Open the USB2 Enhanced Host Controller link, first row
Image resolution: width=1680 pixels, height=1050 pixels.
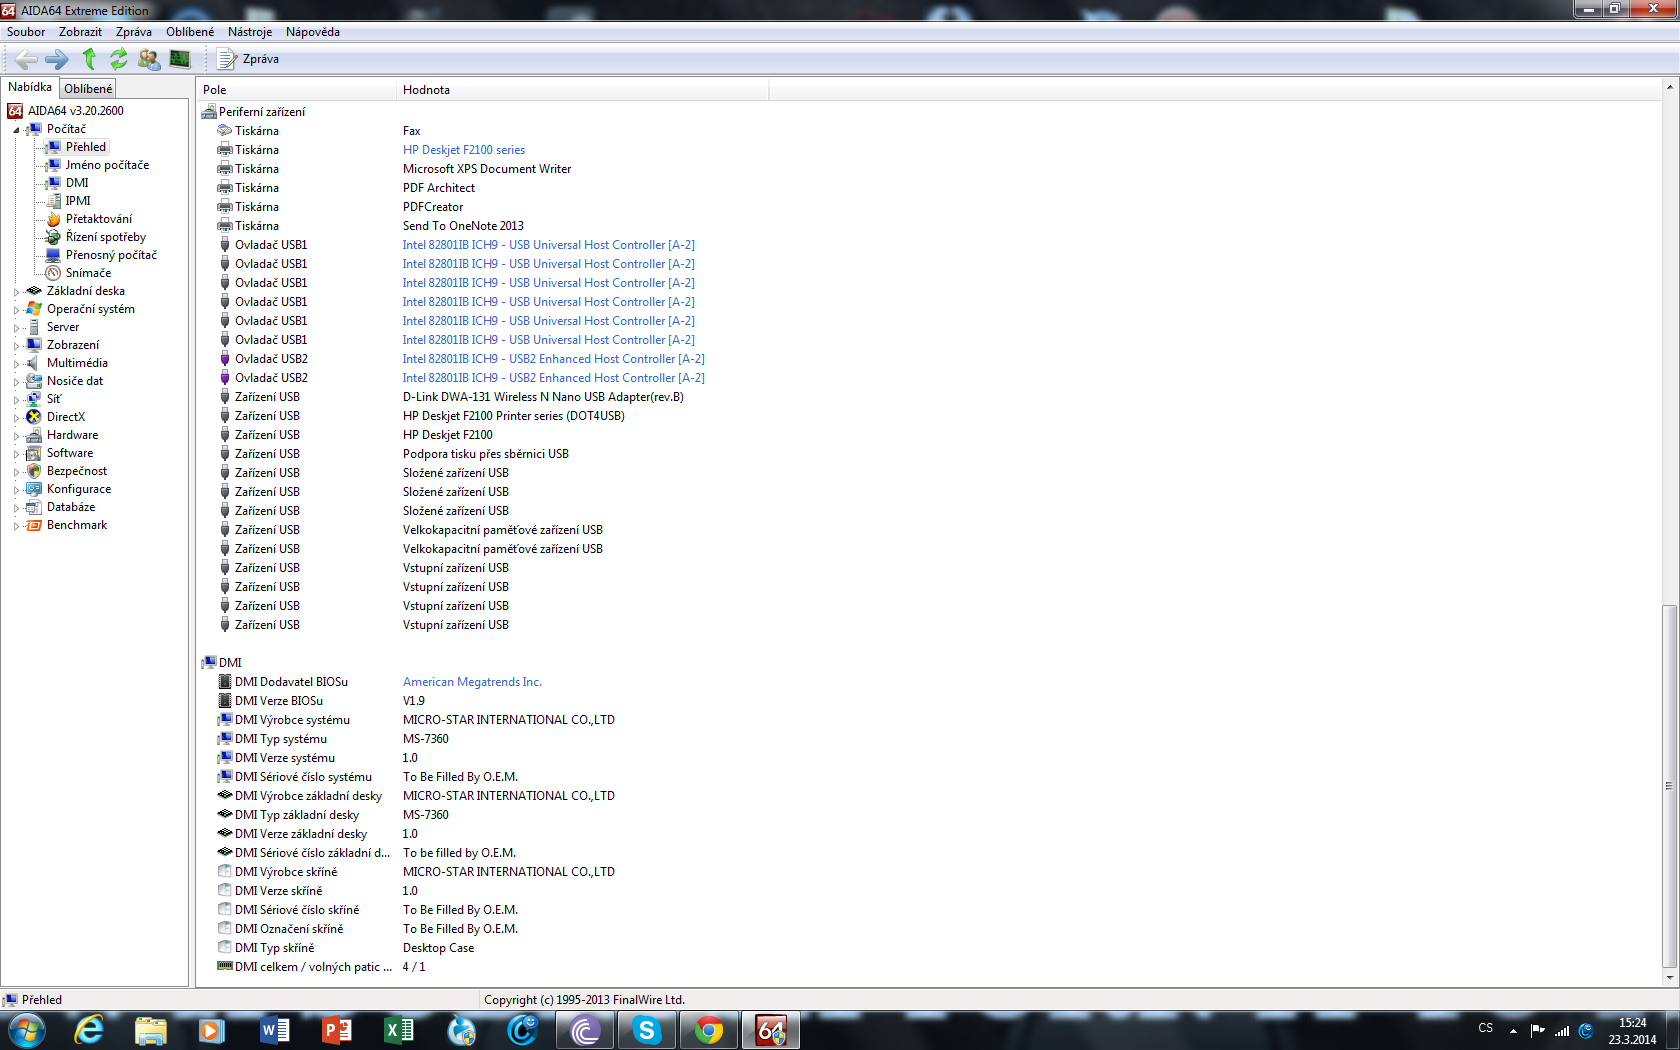point(553,359)
